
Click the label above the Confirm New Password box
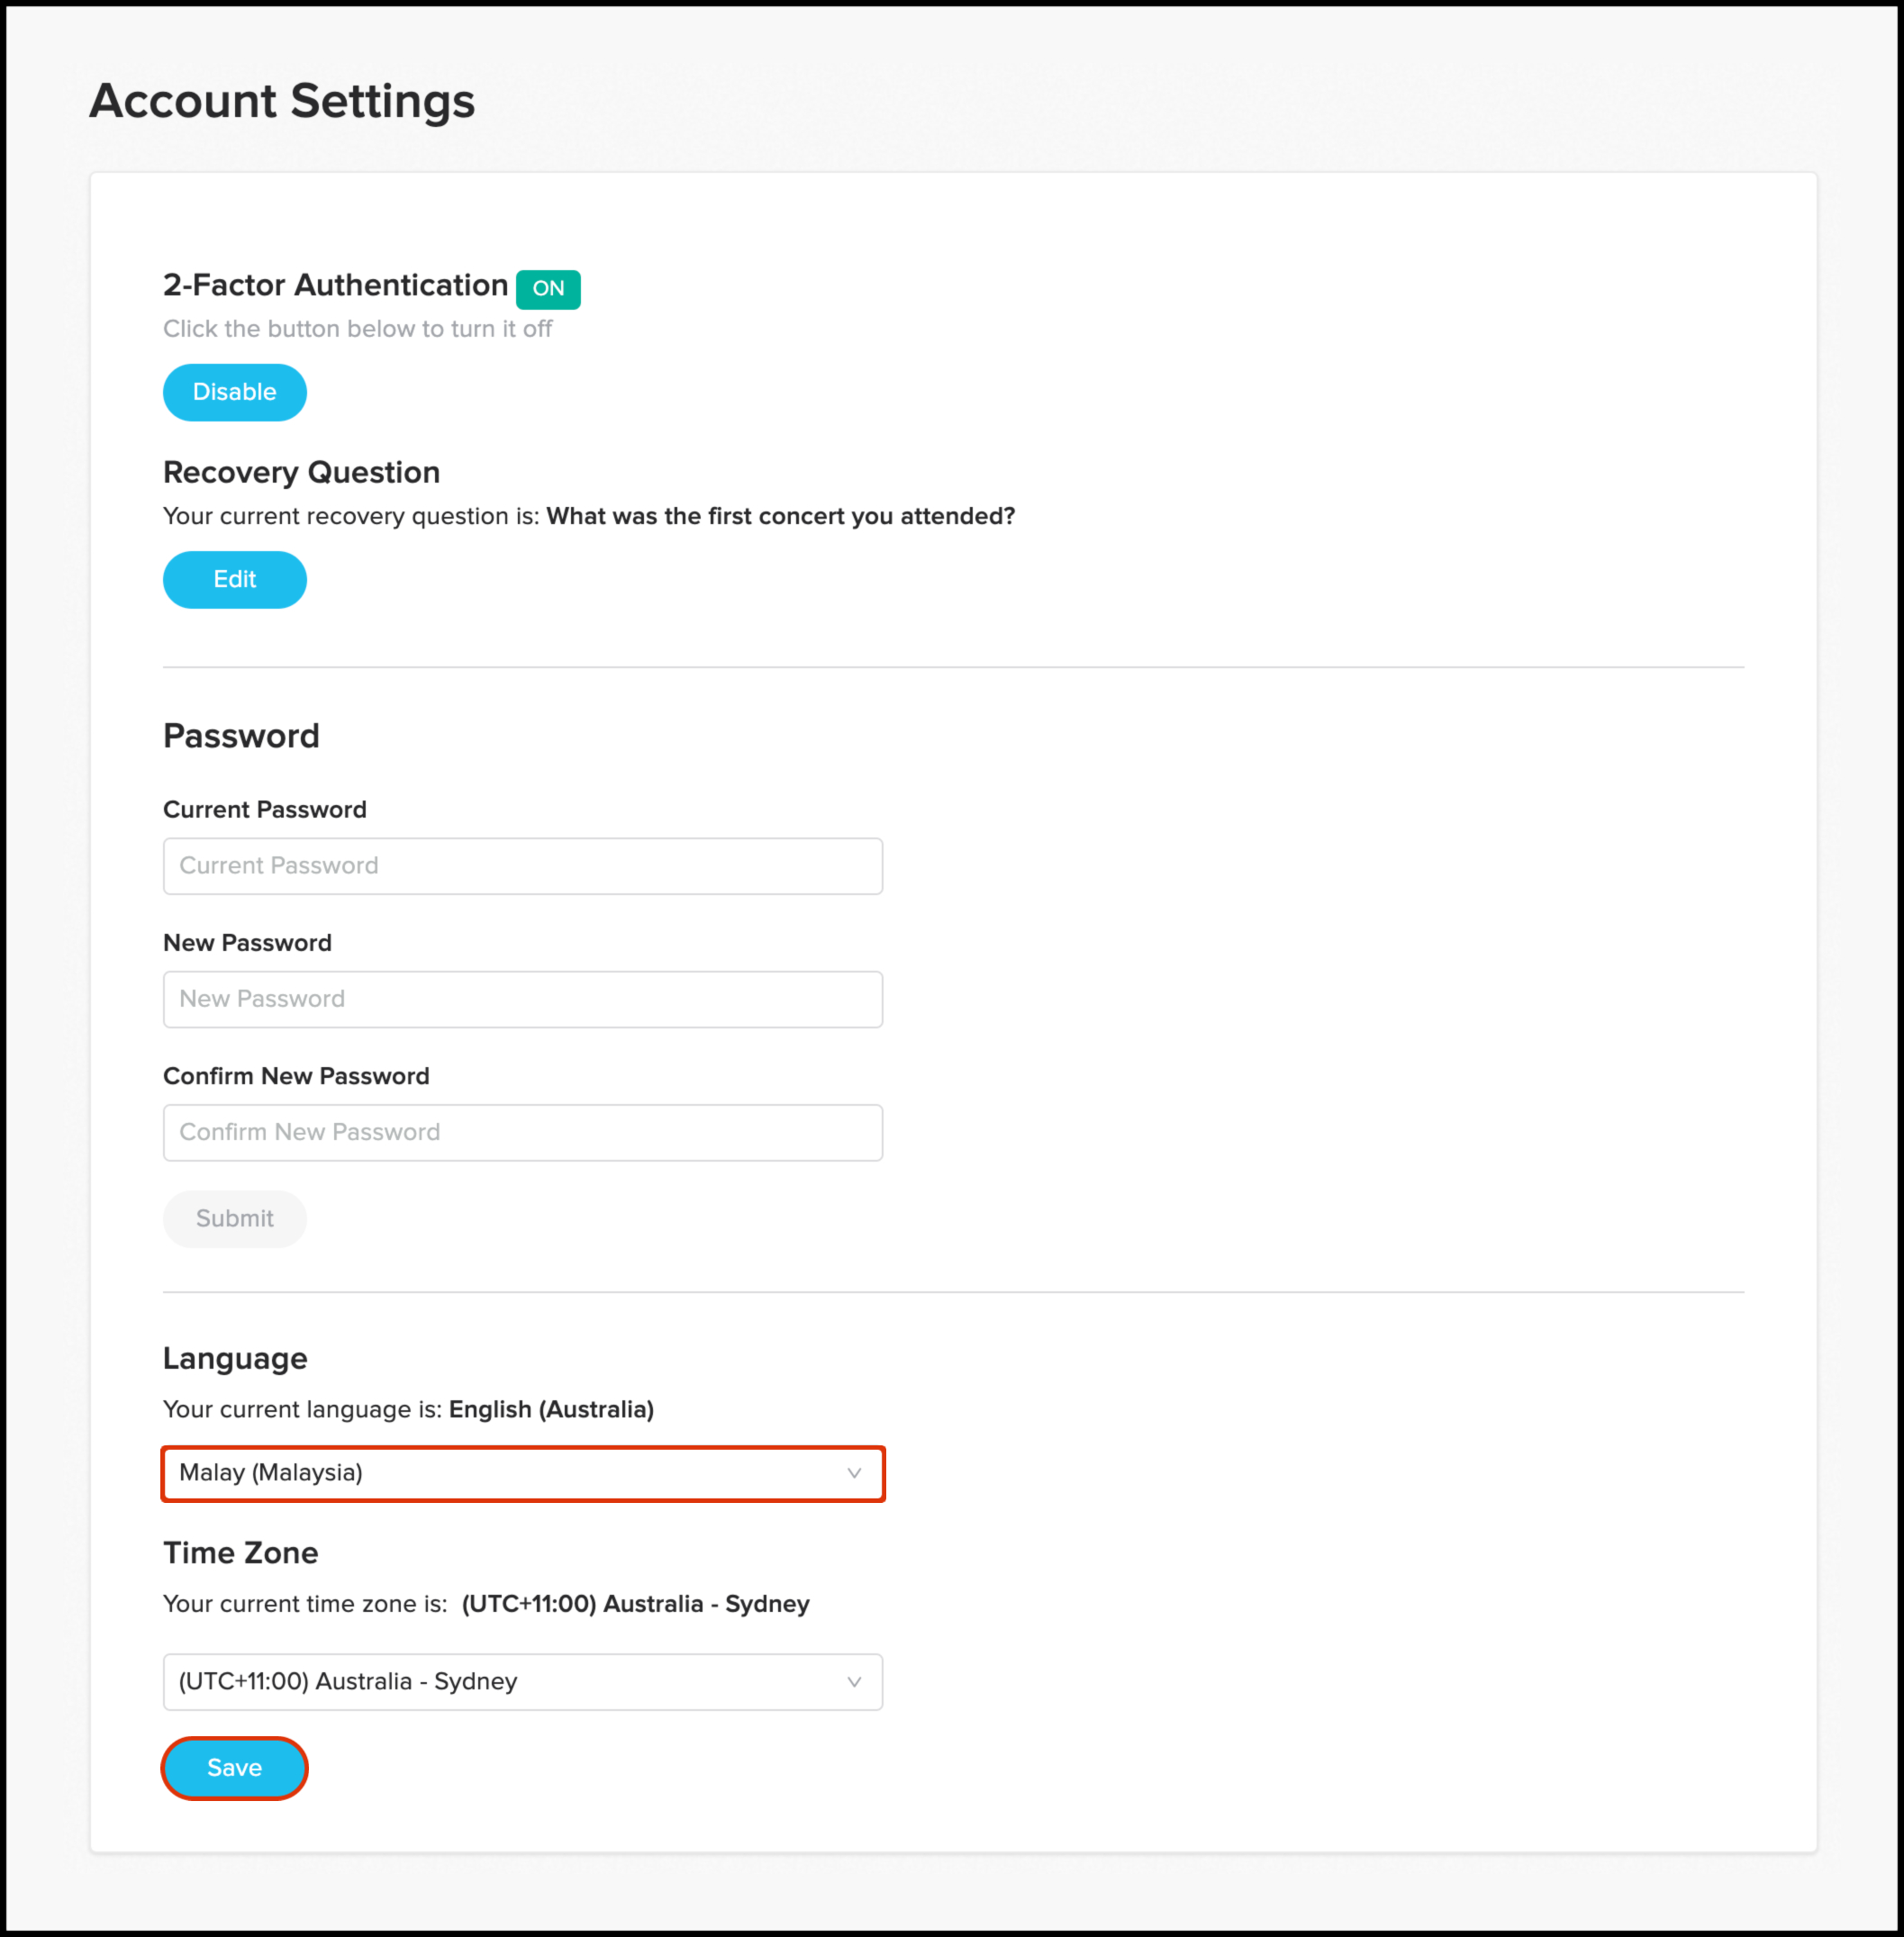click(296, 1076)
